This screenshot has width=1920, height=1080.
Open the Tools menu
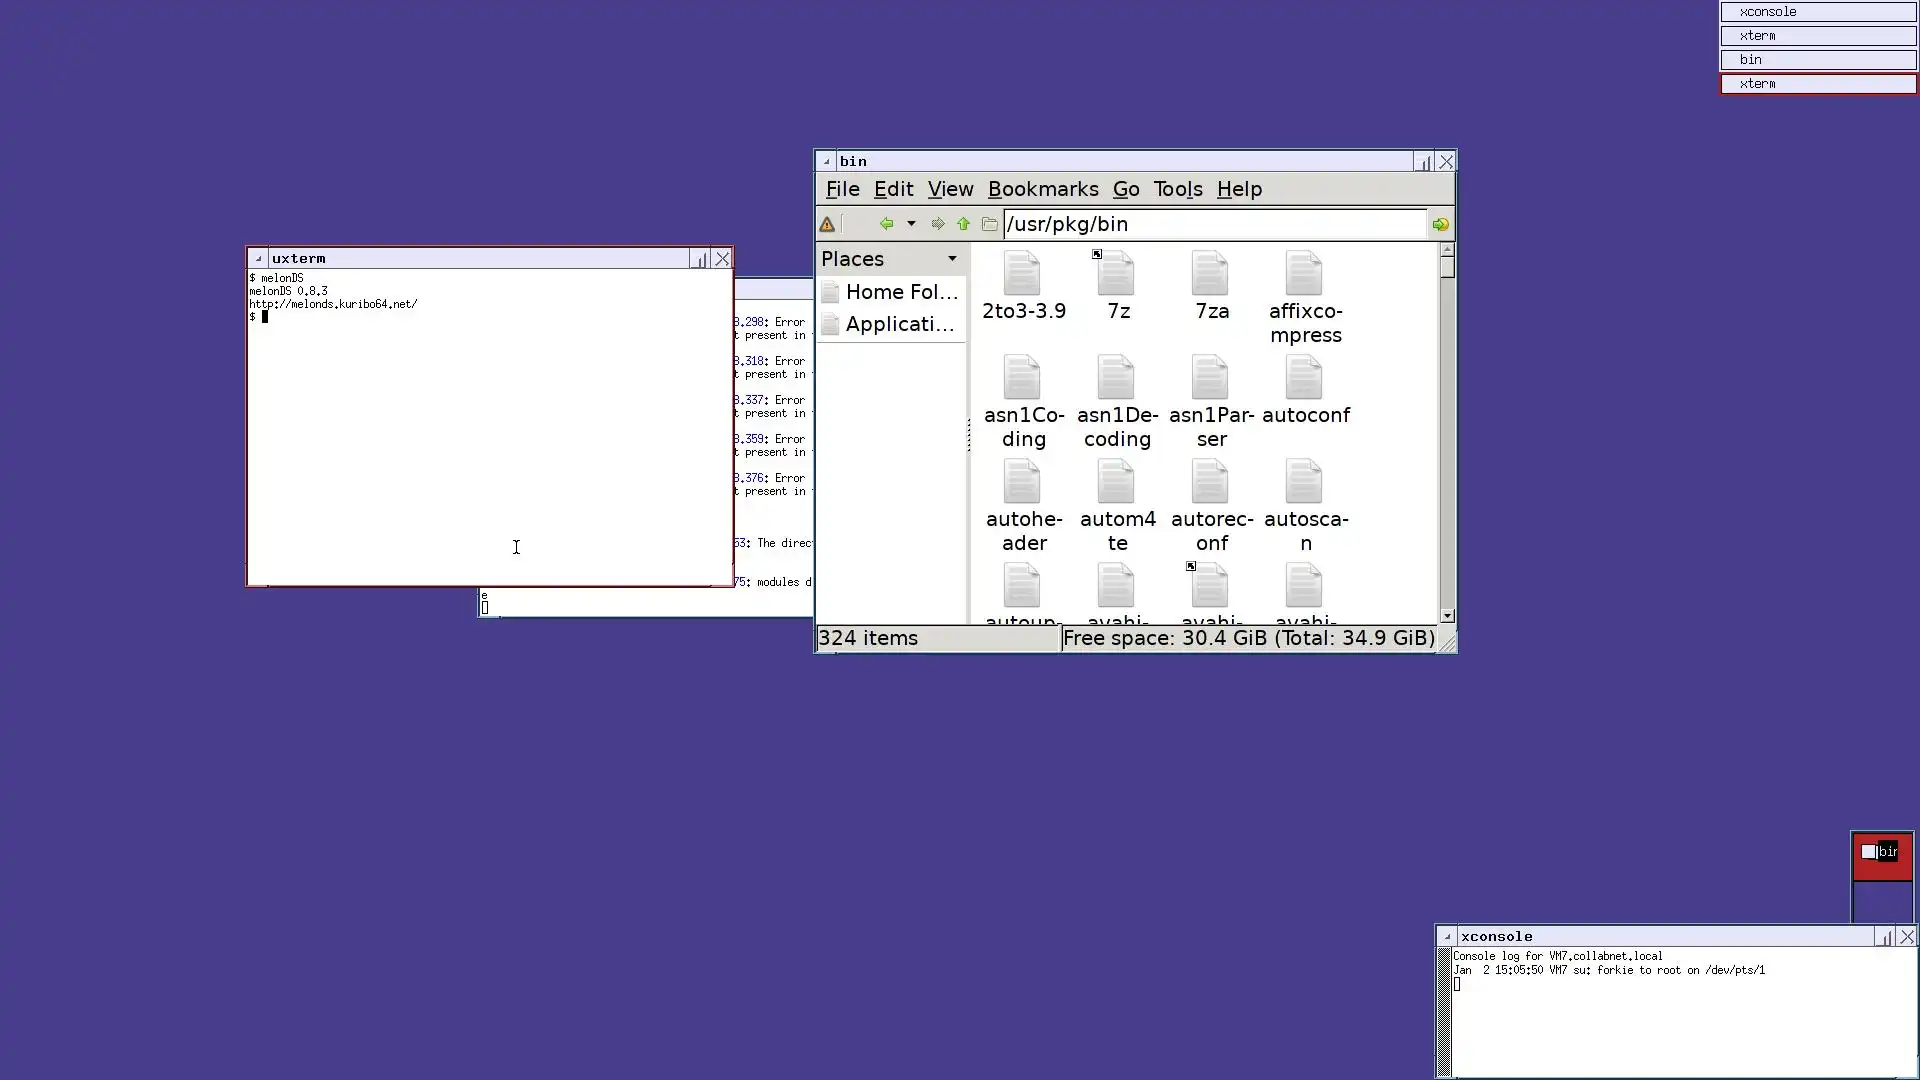(1177, 189)
